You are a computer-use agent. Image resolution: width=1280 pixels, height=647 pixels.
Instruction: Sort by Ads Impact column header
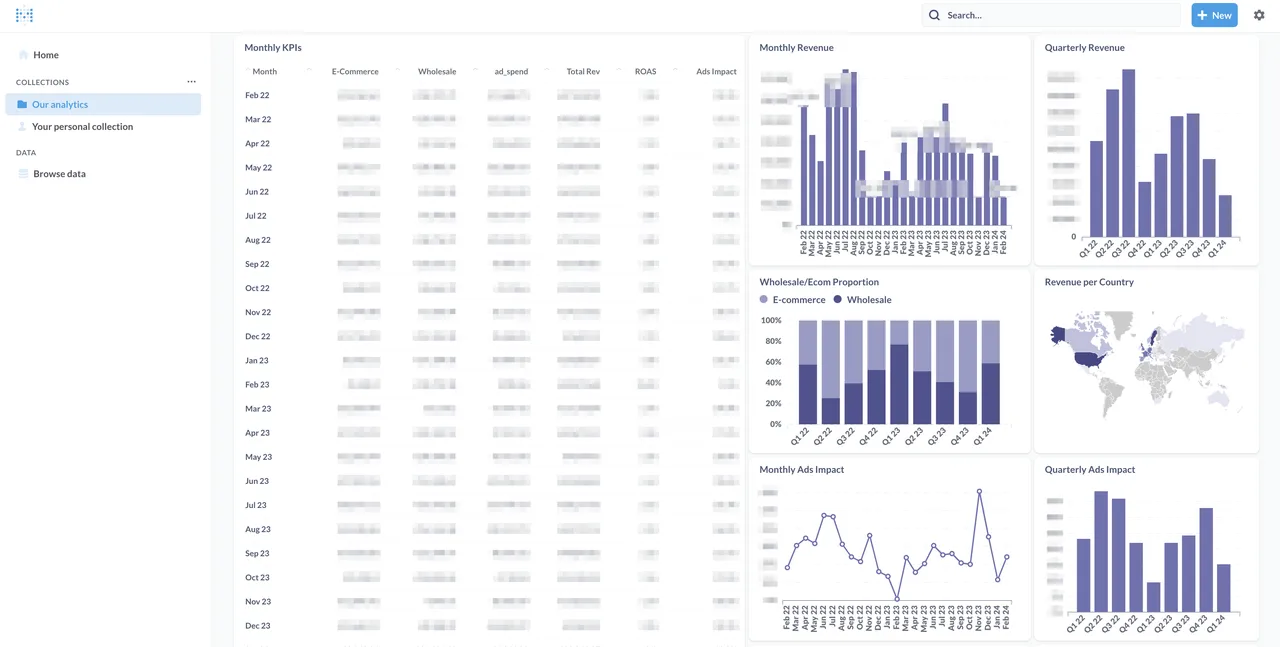pyautogui.click(x=717, y=72)
